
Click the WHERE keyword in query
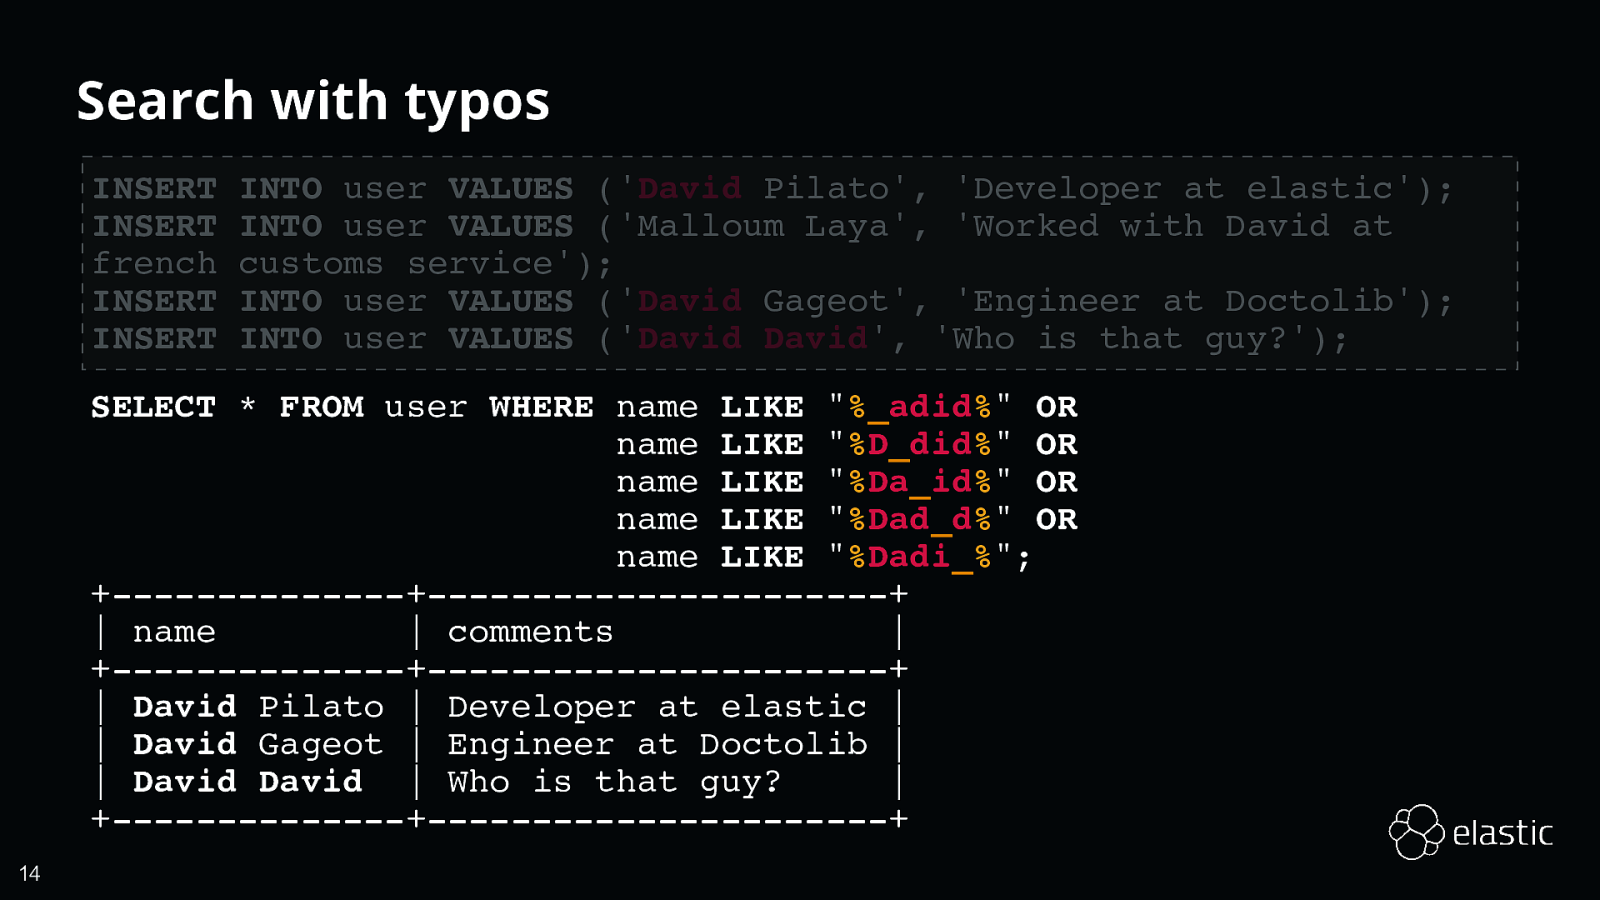[x=541, y=407]
